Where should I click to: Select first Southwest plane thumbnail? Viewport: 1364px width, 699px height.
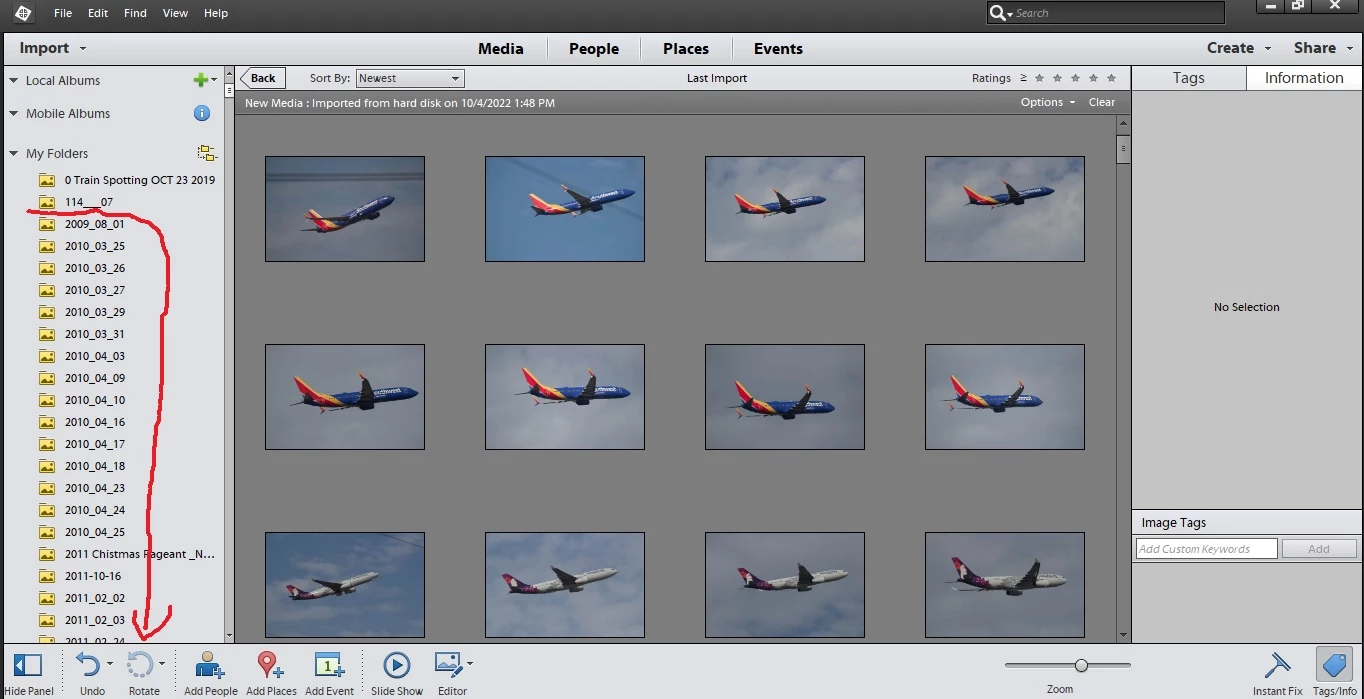345,209
